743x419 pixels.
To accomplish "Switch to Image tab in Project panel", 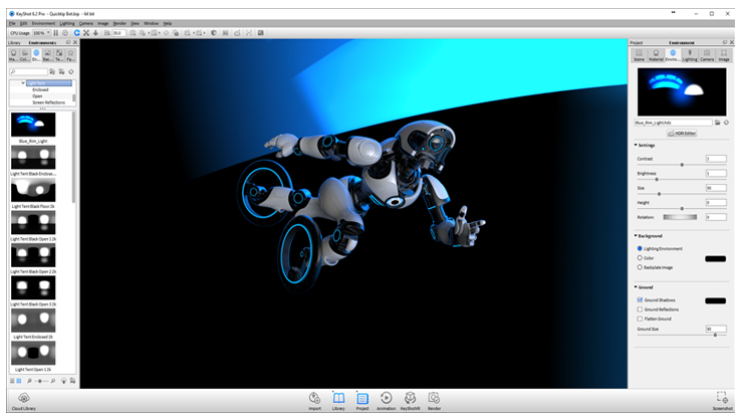I will (724, 55).
